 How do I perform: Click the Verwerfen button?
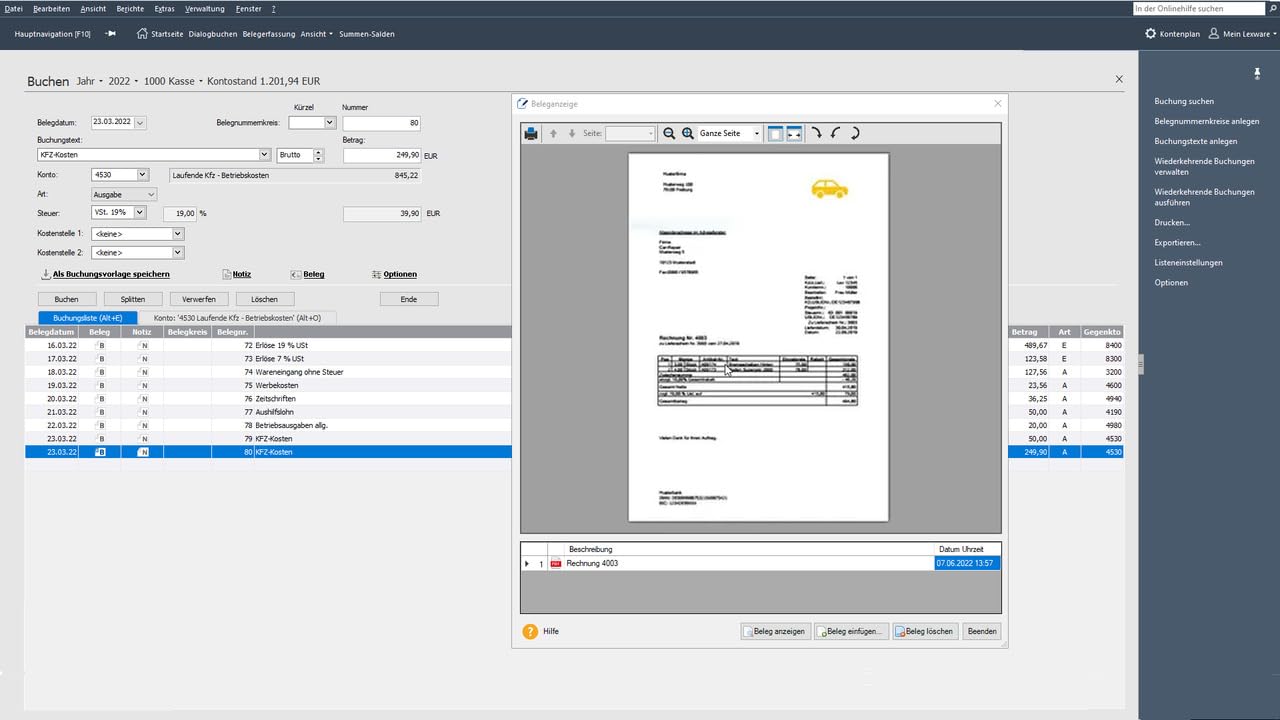pos(199,299)
